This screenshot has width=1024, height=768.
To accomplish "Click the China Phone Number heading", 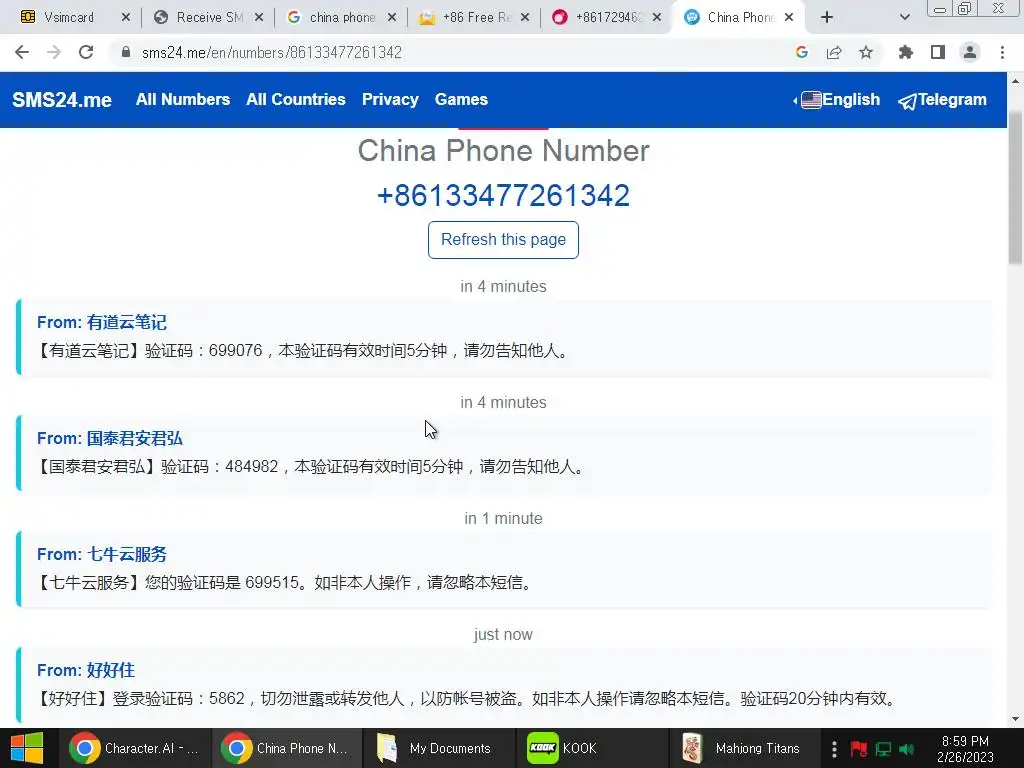I will pos(503,151).
